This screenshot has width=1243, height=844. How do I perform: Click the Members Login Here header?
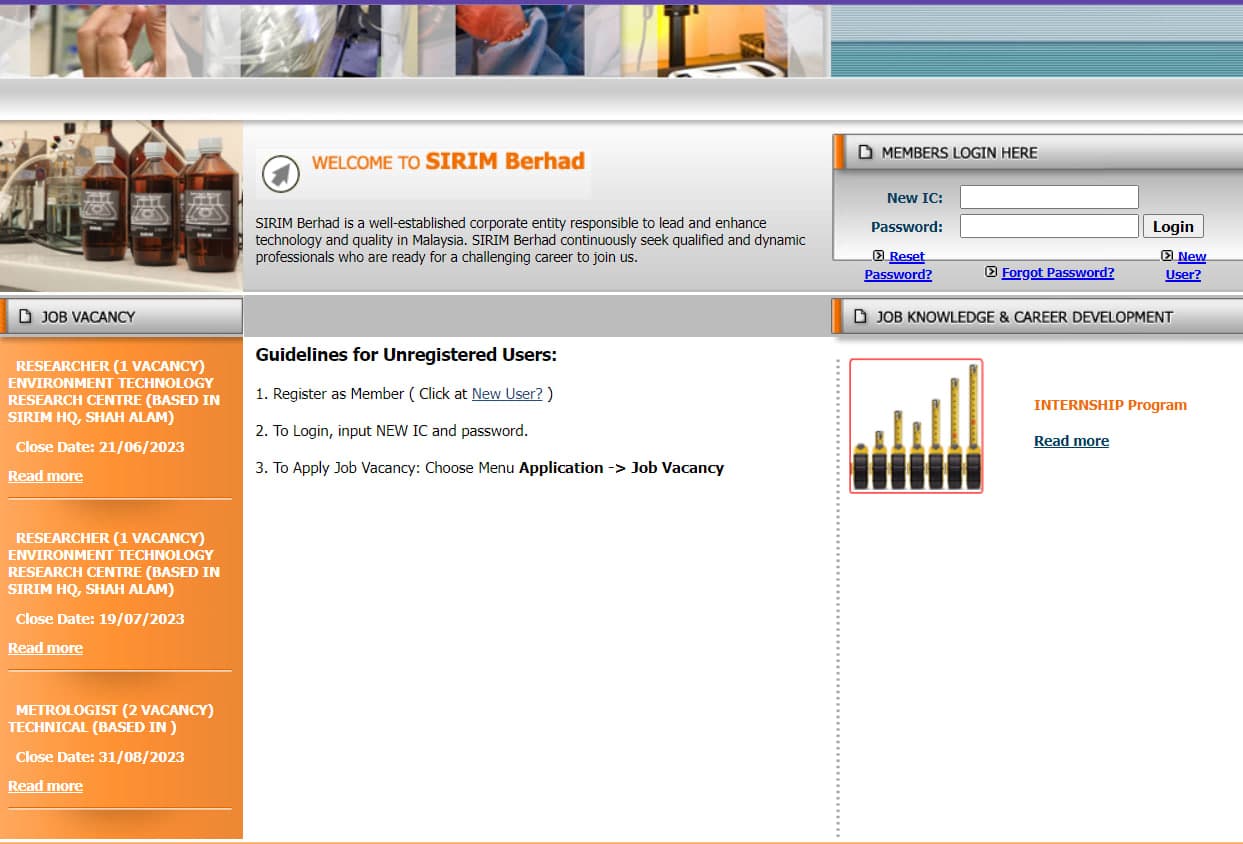point(1038,153)
